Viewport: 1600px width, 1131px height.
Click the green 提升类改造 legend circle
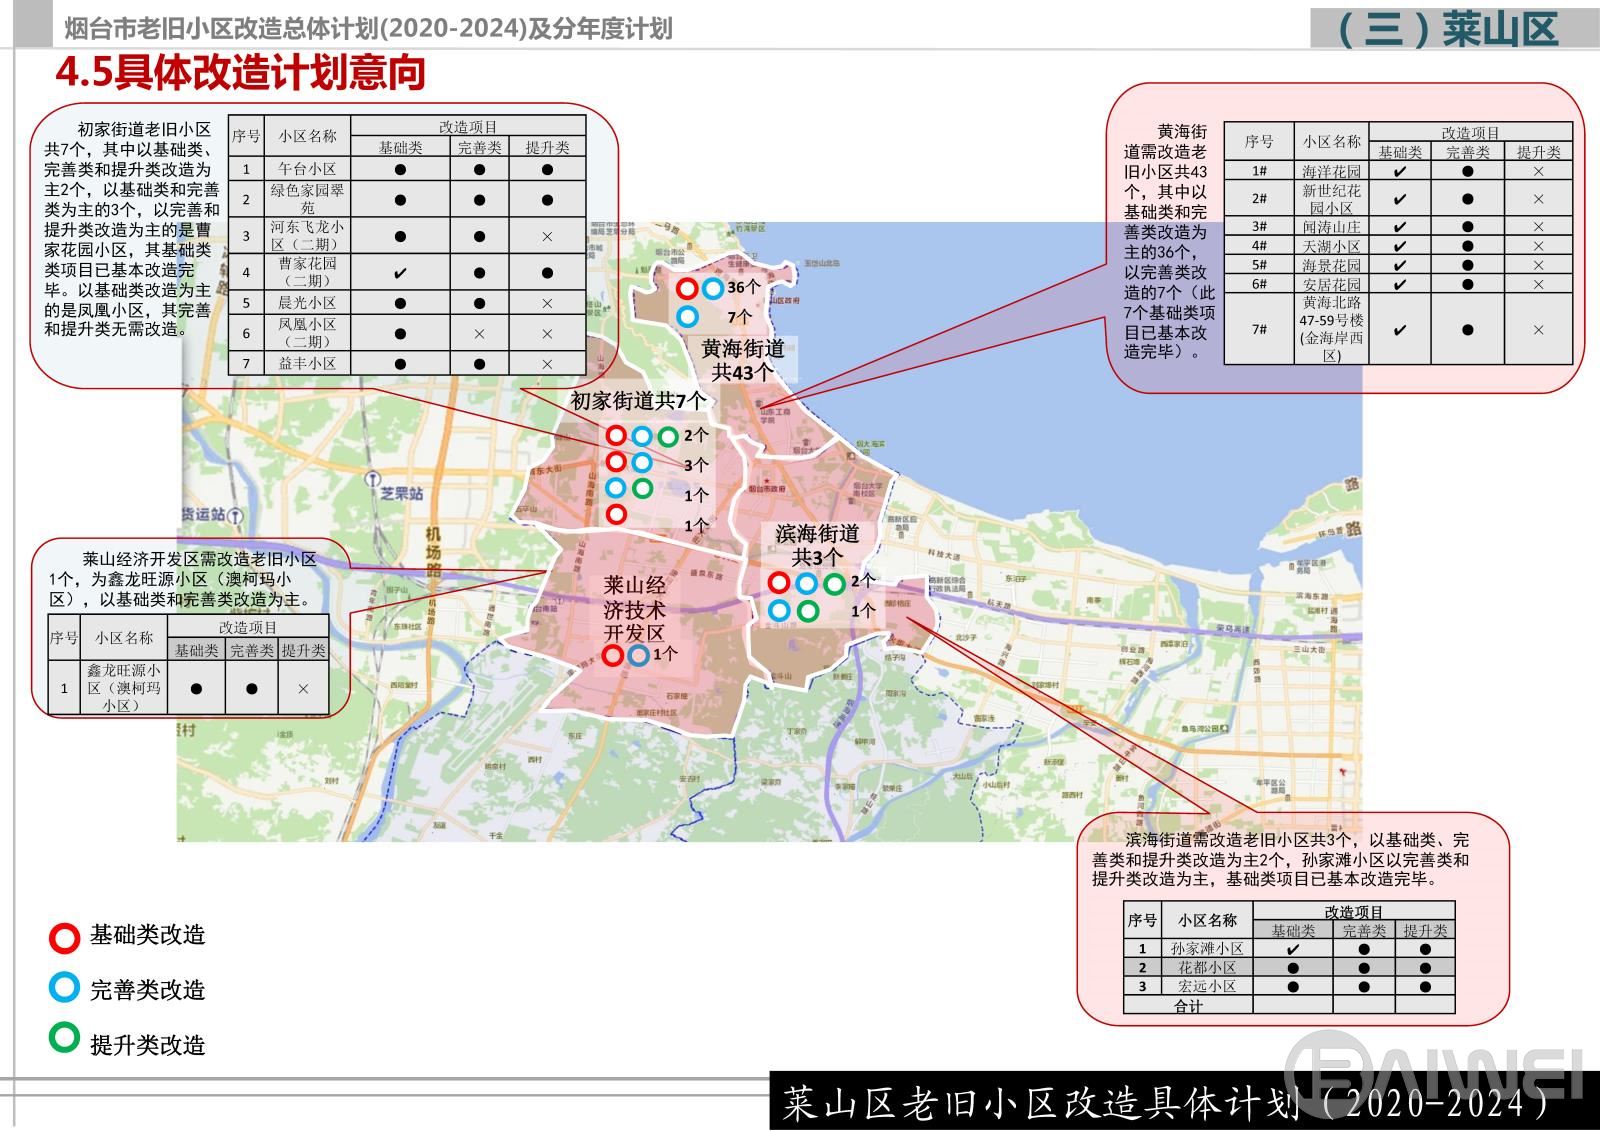(x=64, y=1038)
